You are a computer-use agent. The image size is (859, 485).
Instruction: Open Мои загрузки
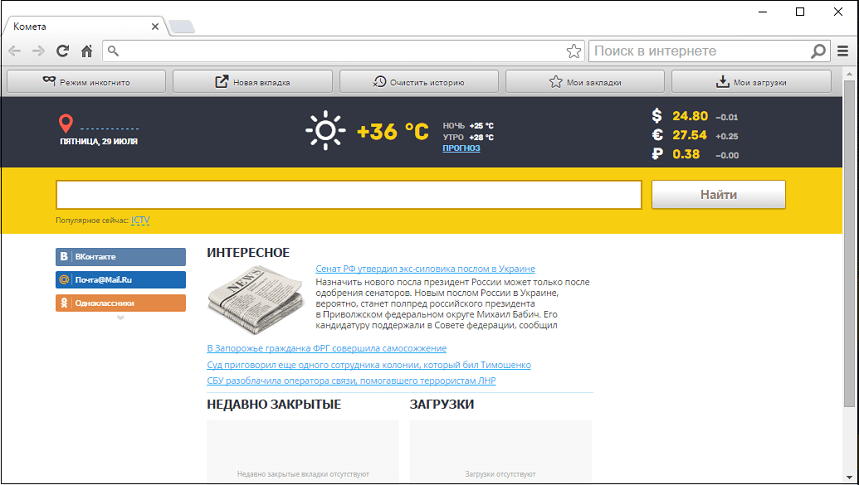(751, 82)
